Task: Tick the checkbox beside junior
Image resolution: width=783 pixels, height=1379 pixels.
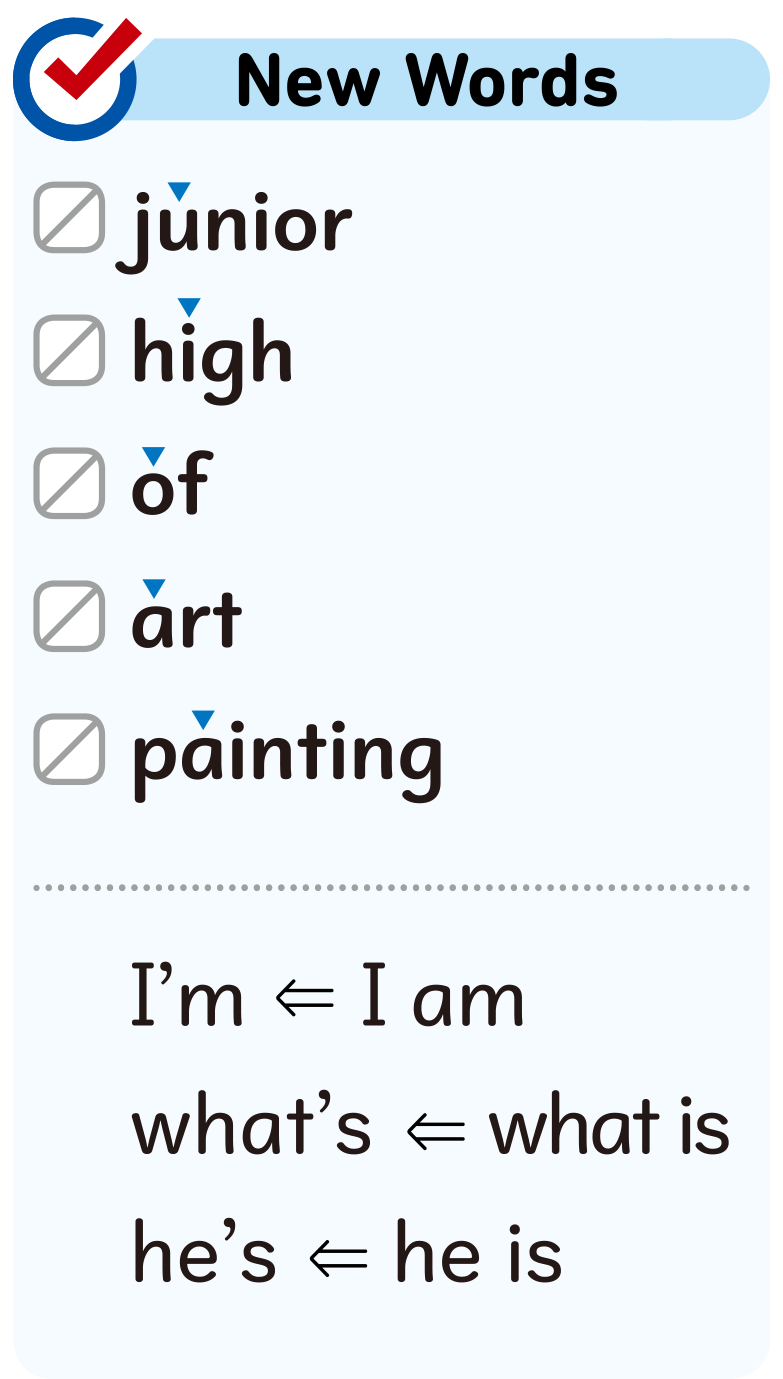Action: tap(69, 217)
